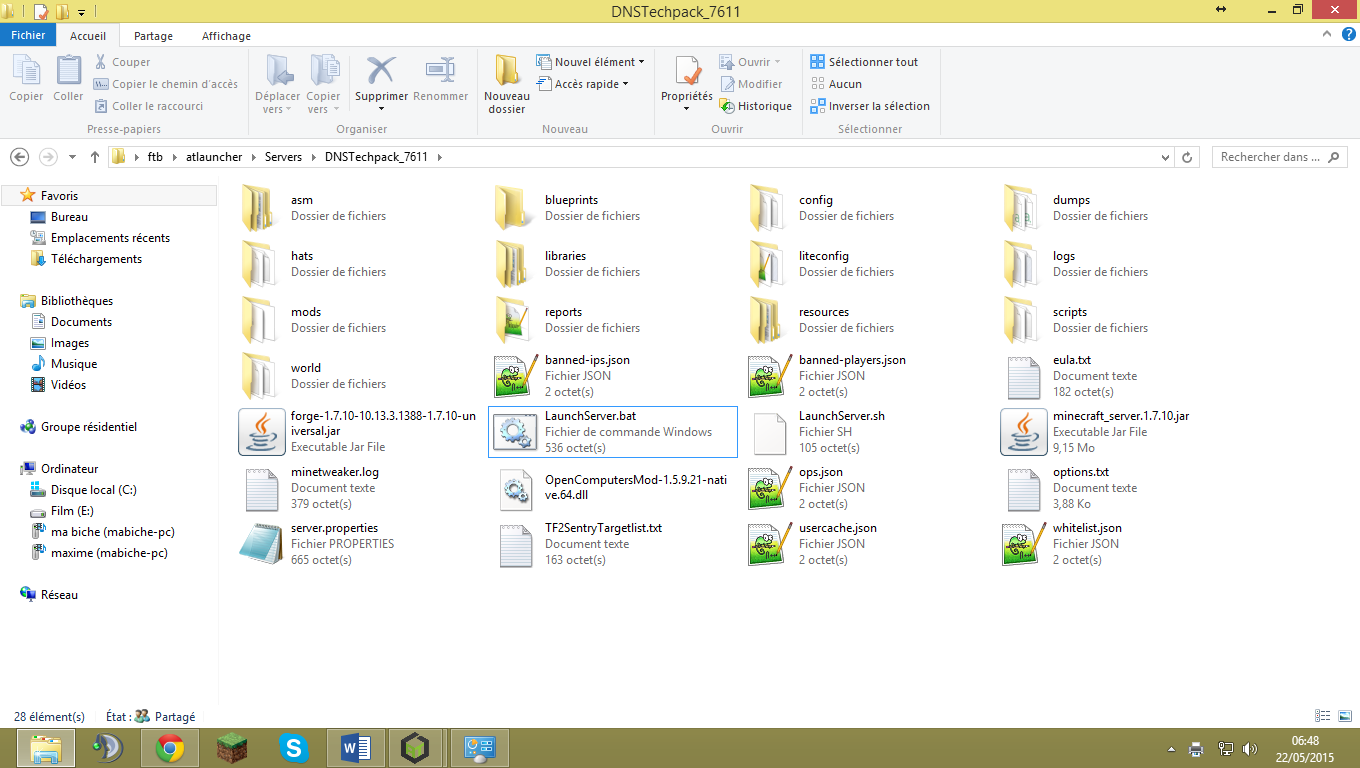Open Microsoft Word from the taskbar
This screenshot has width=1360, height=768.
pos(356,748)
